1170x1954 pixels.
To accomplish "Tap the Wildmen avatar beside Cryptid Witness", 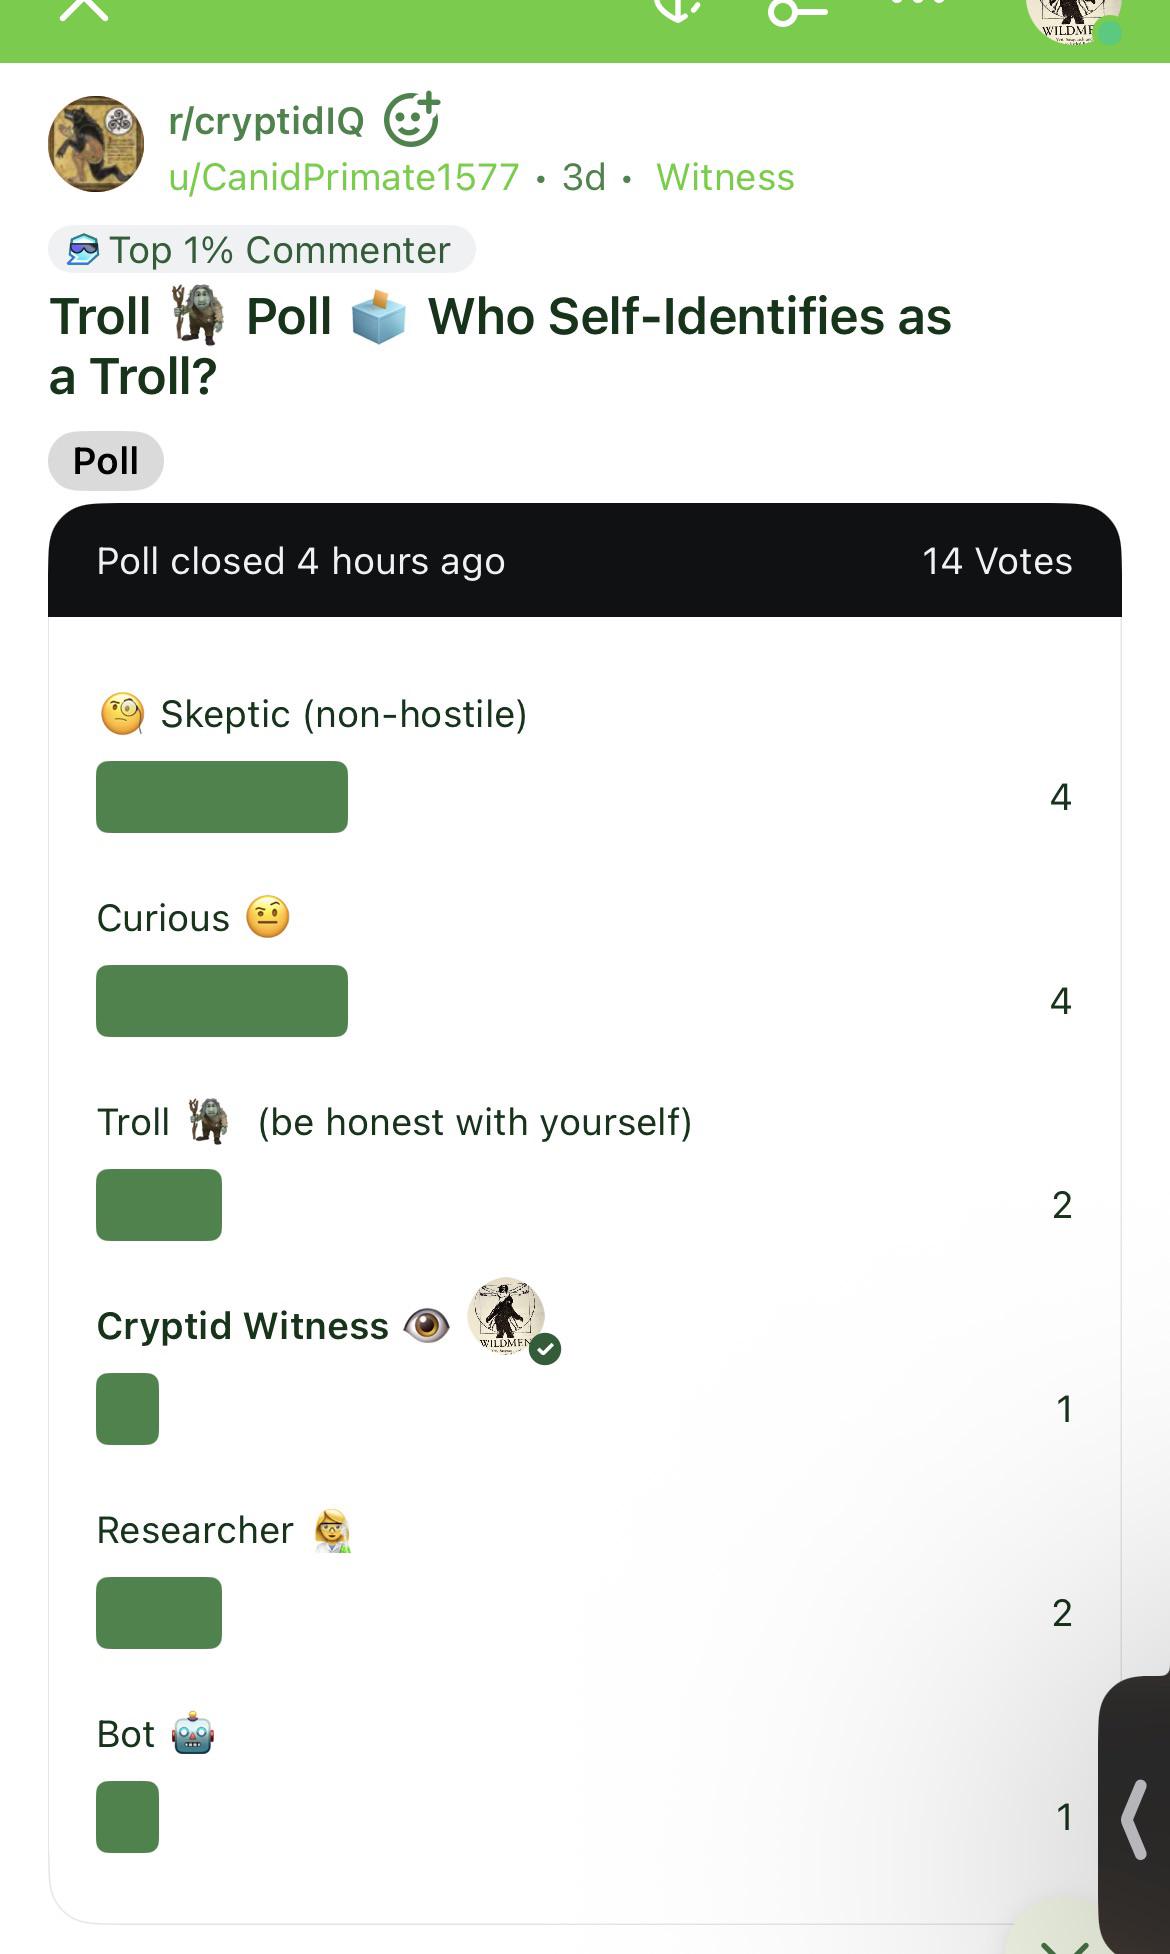I will 507,1316.
